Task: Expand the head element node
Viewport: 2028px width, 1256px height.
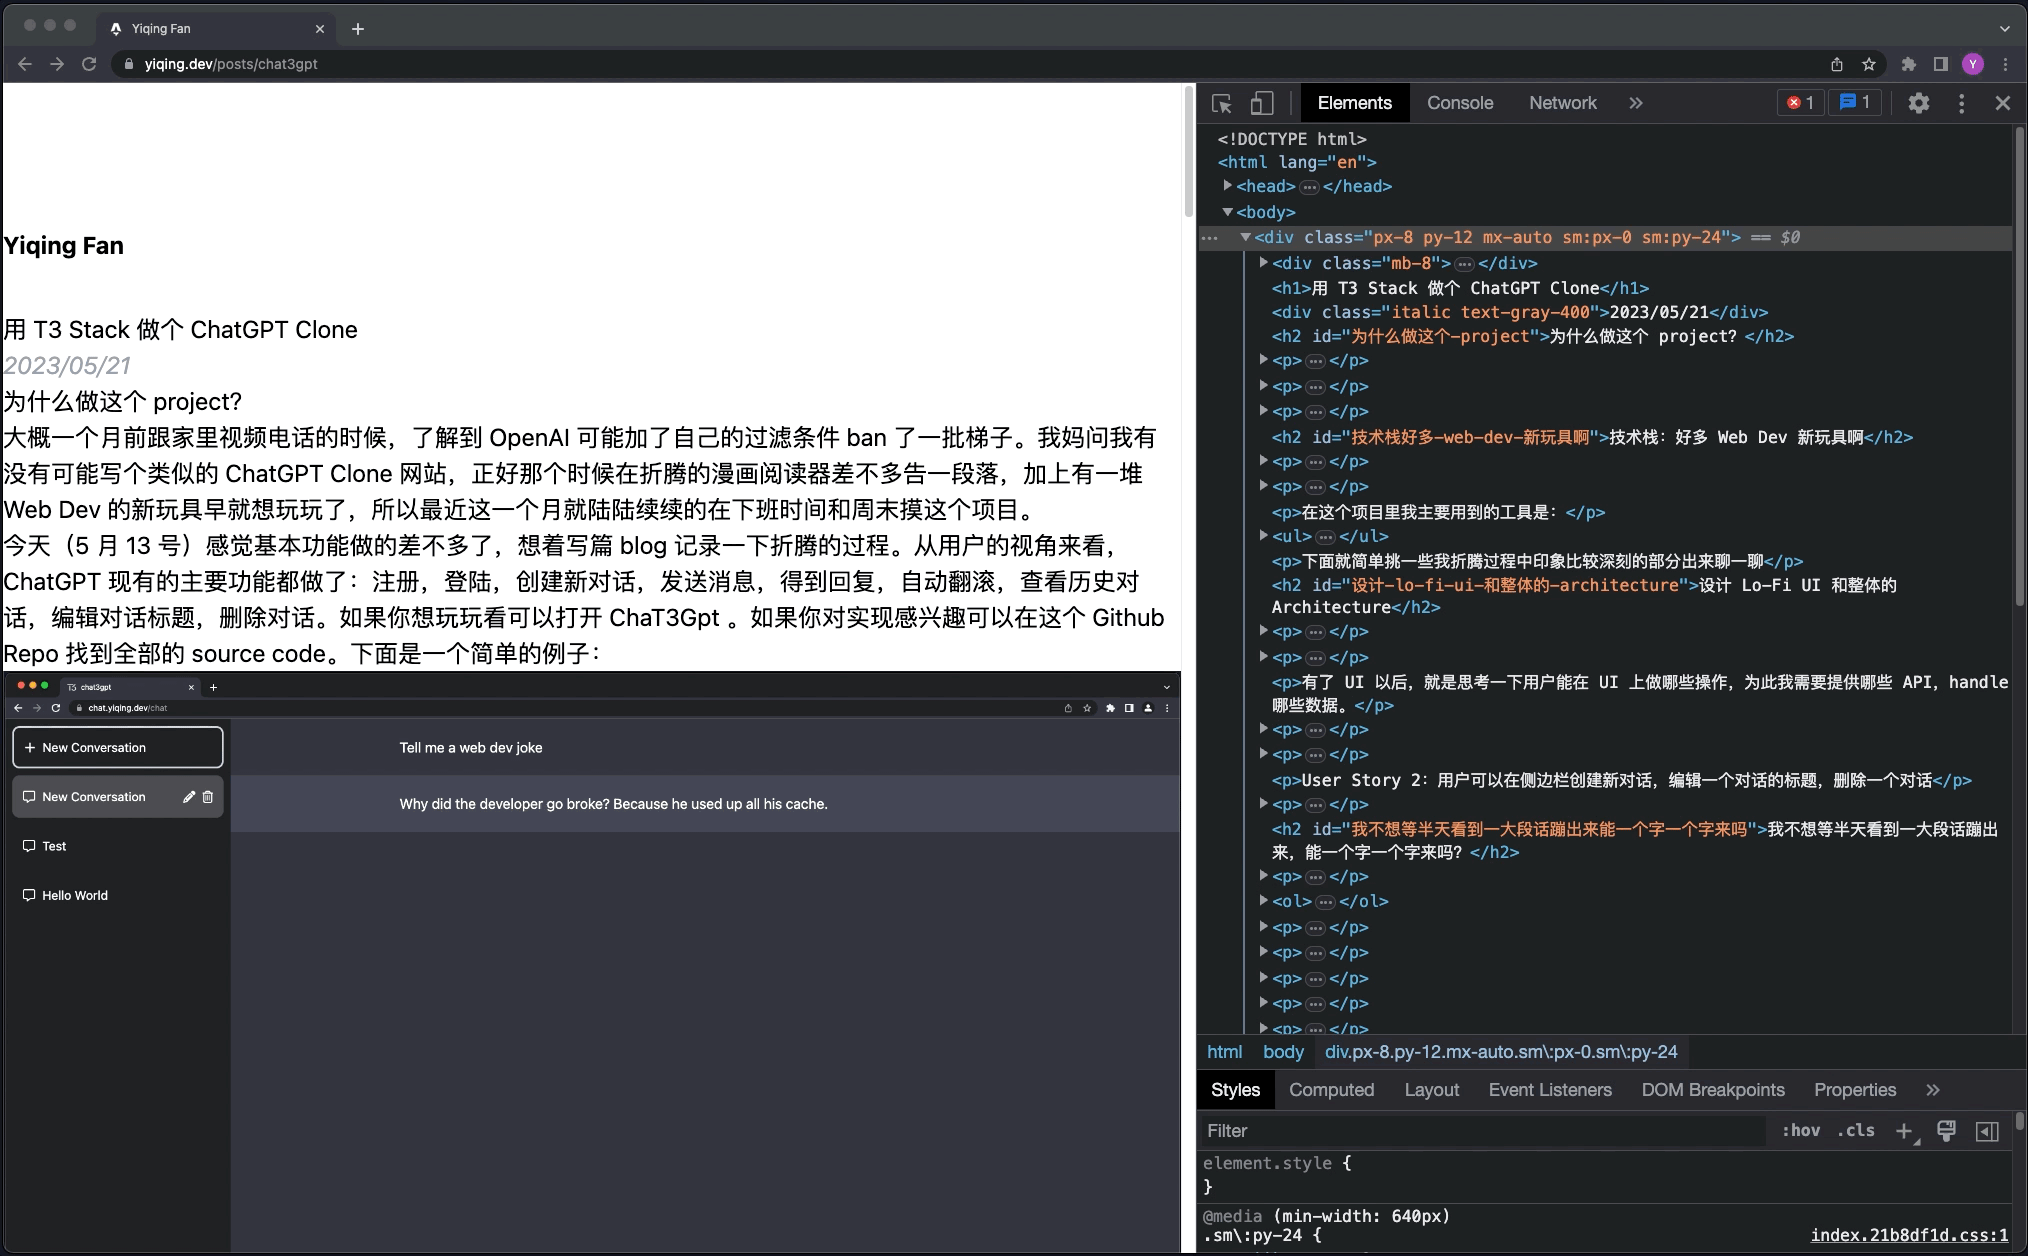Action: click(x=1227, y=185)
